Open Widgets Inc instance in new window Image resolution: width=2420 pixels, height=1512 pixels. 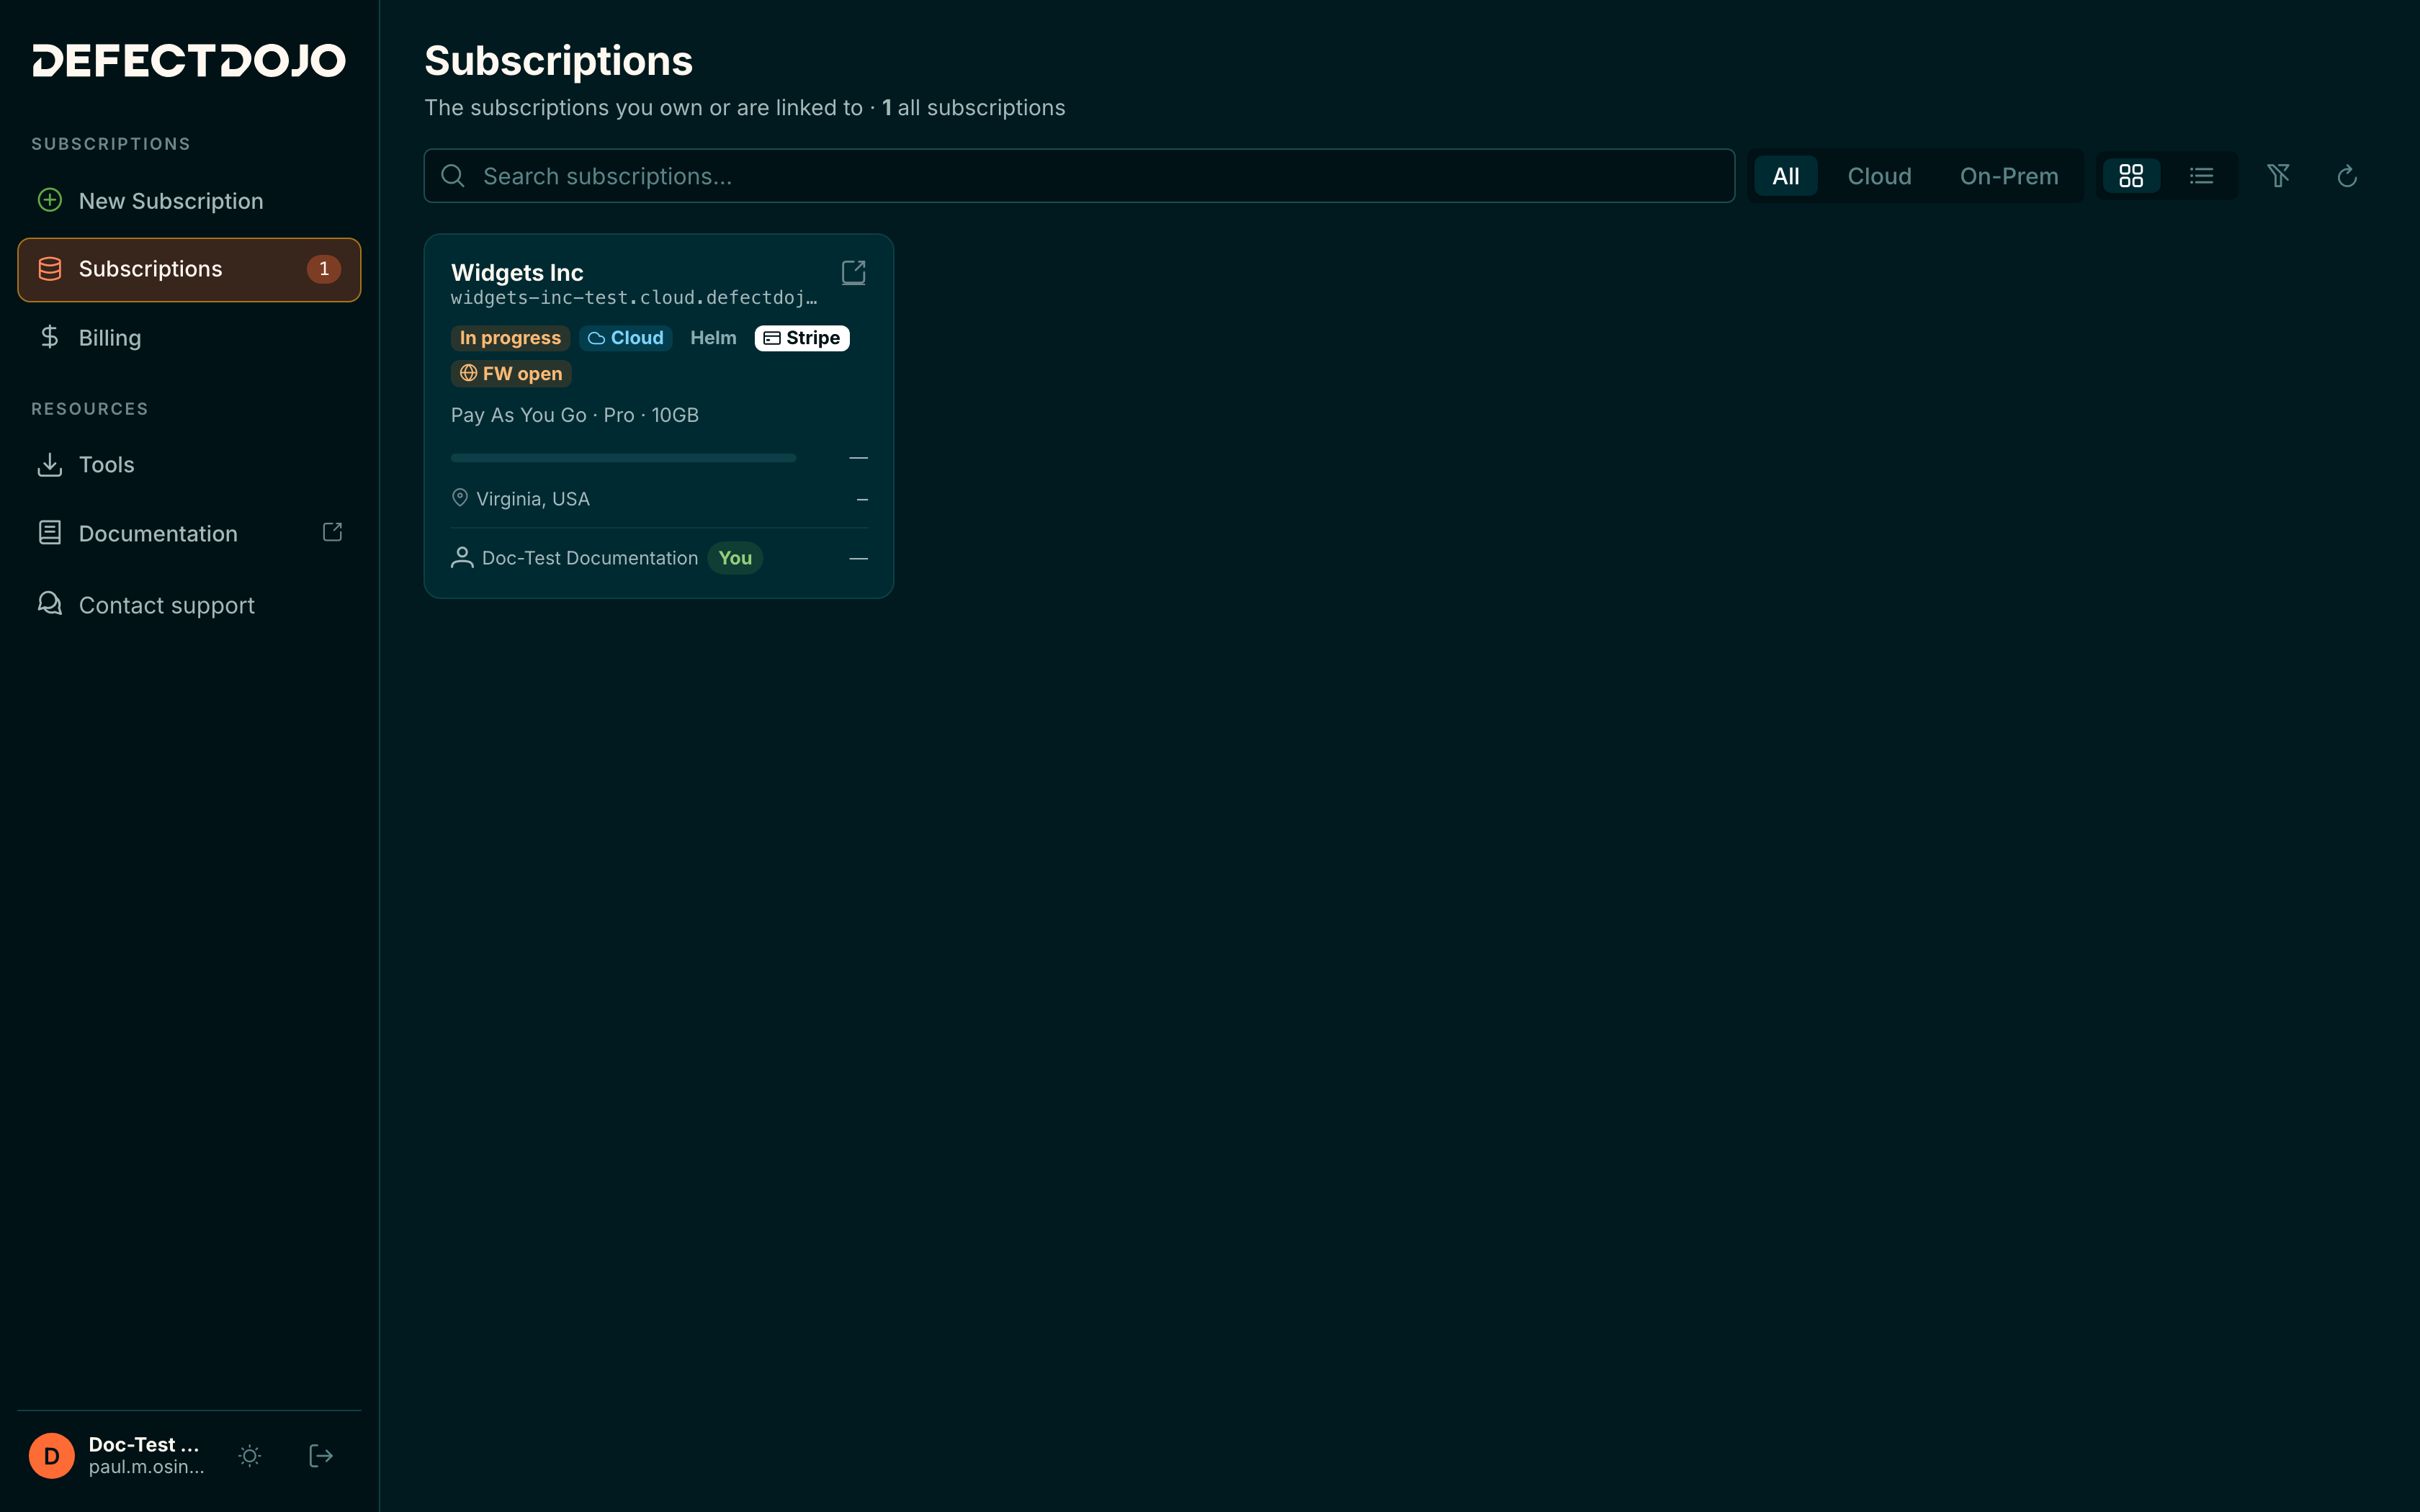click(853, 272)
